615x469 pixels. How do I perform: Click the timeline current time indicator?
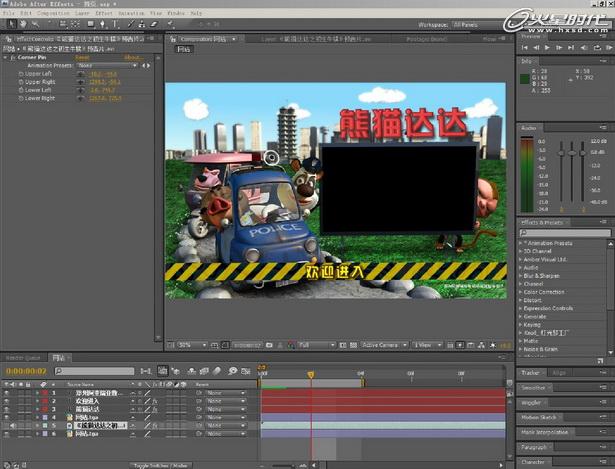pyautogui.click(x=311, y=374)
